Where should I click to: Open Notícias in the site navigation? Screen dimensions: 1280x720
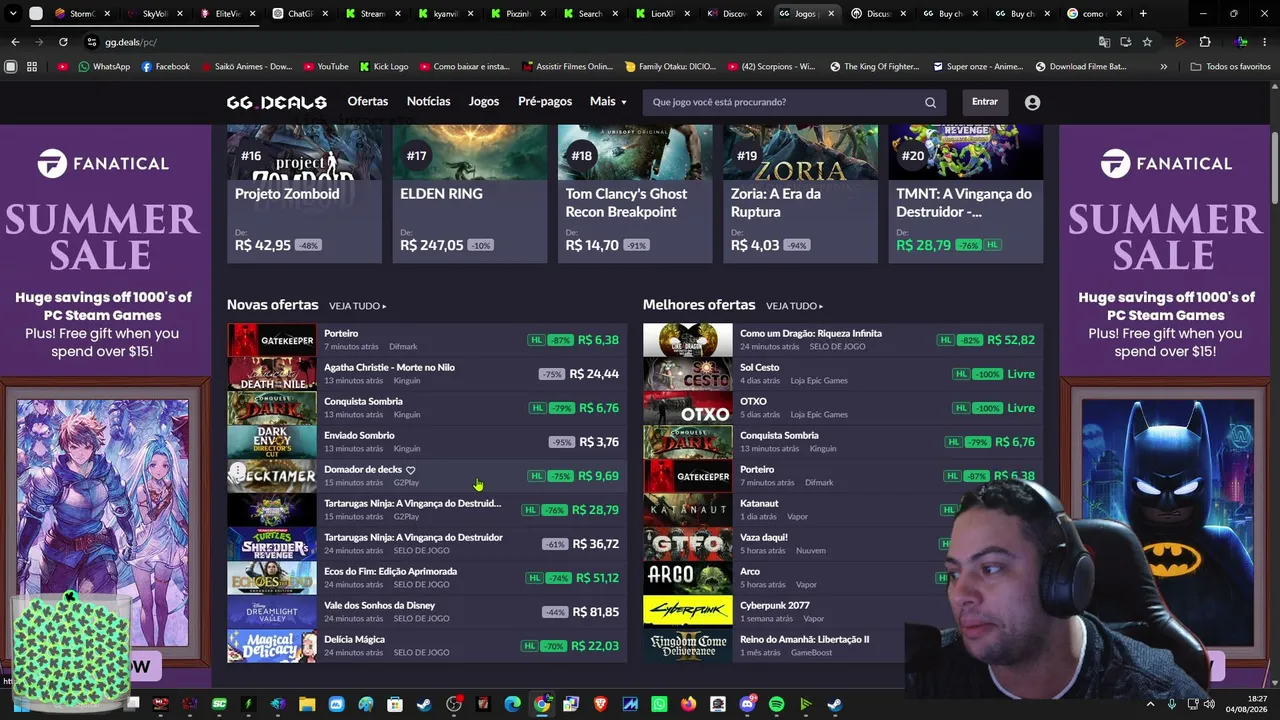click(x=428, y=102)
